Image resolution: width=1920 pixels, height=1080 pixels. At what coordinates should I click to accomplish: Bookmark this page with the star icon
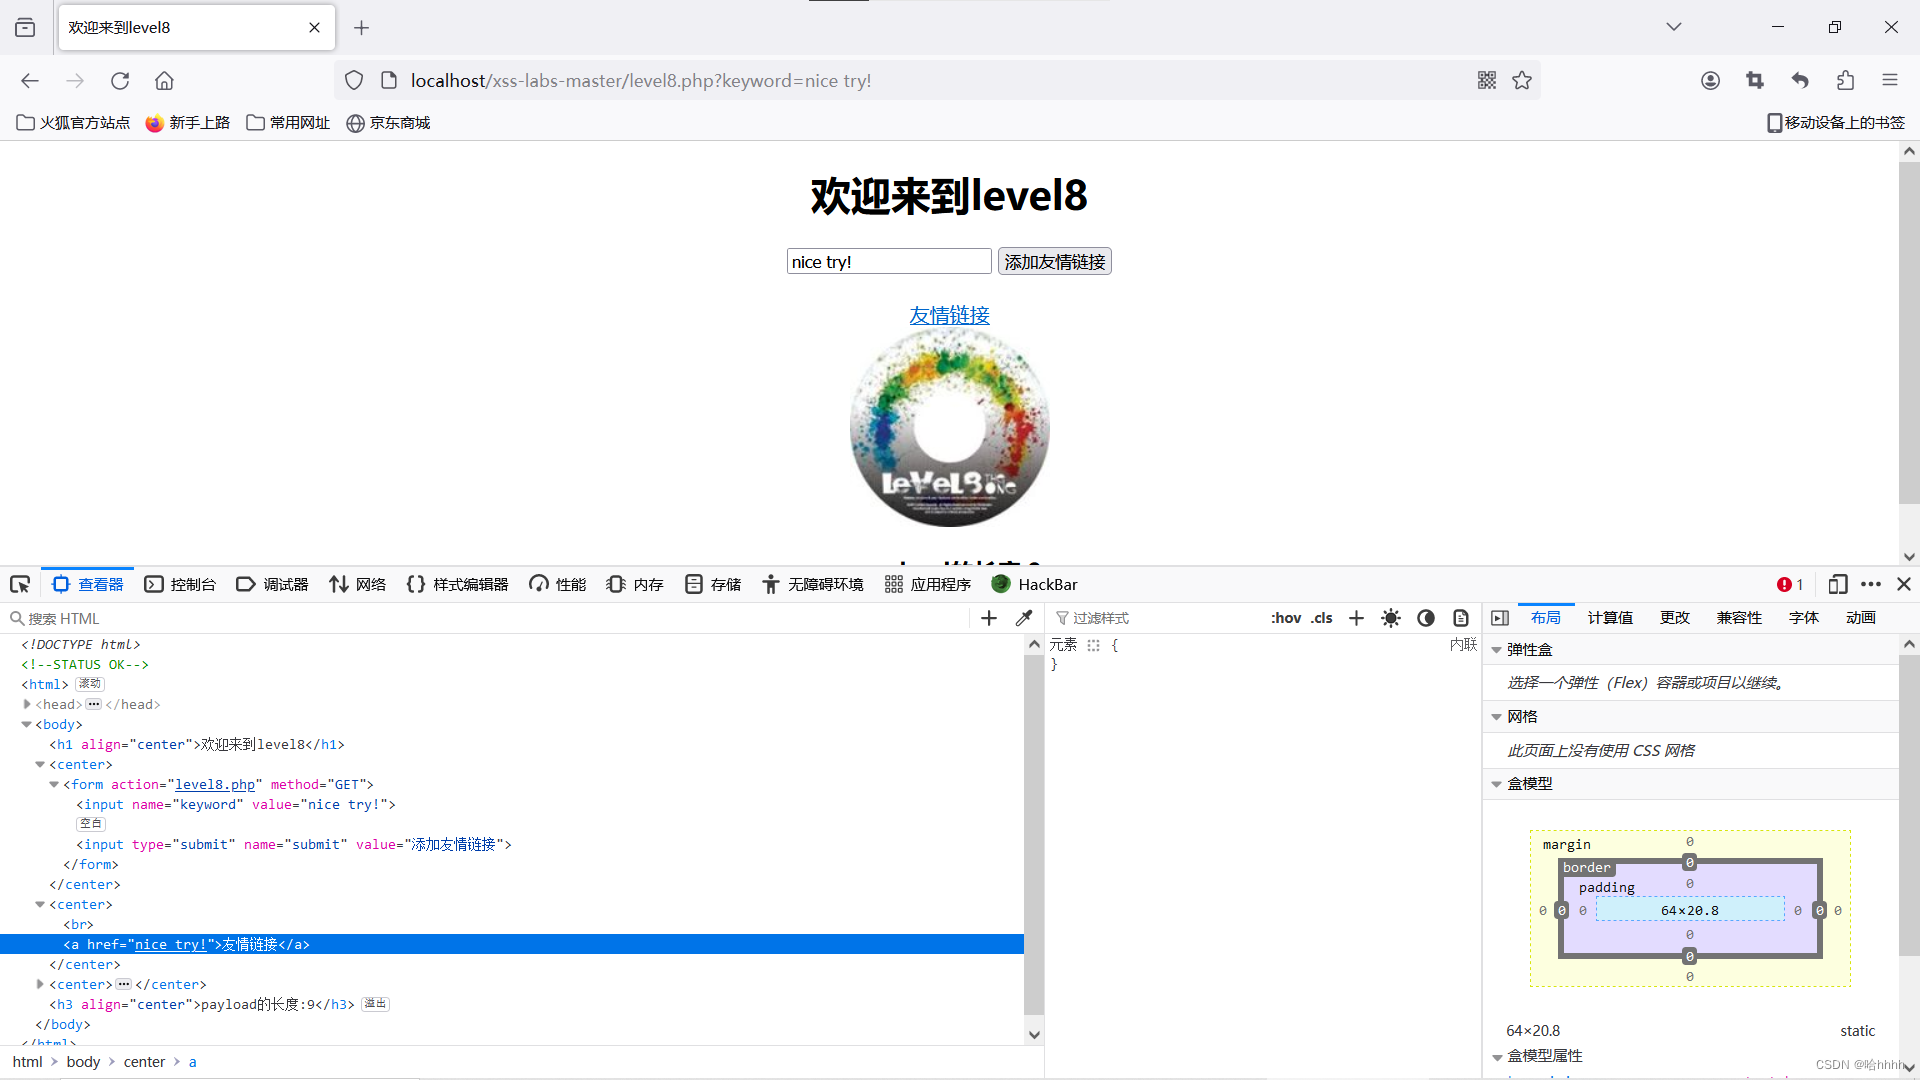pos(1522,80)
